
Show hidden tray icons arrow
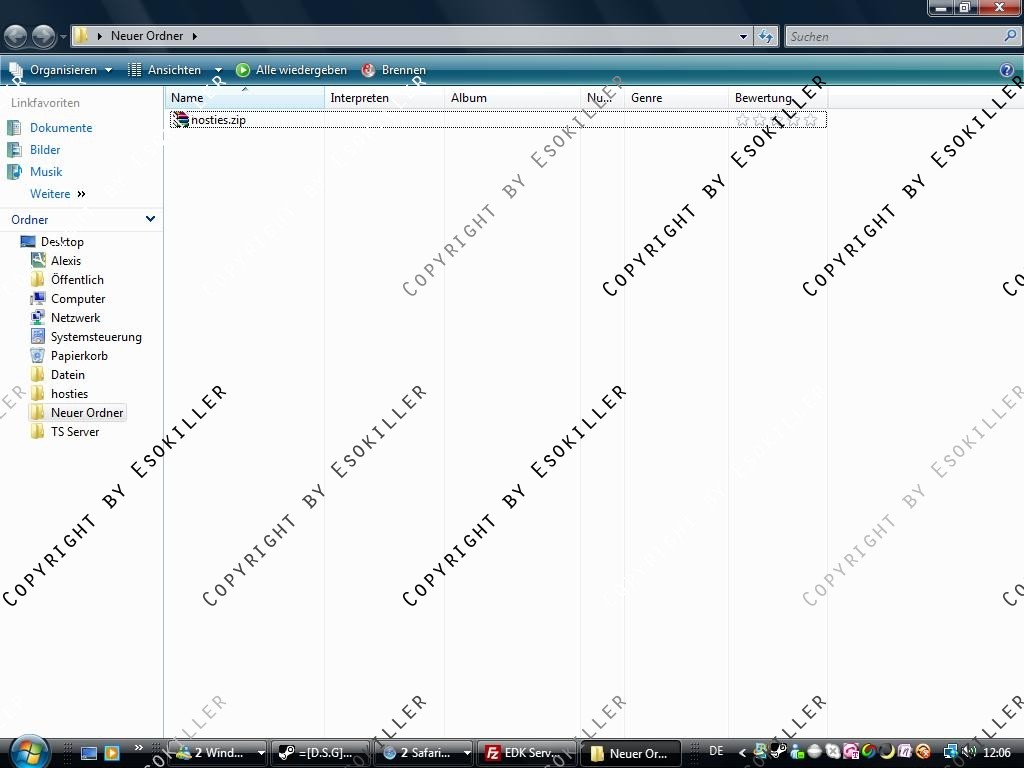[x=742, y=753]
